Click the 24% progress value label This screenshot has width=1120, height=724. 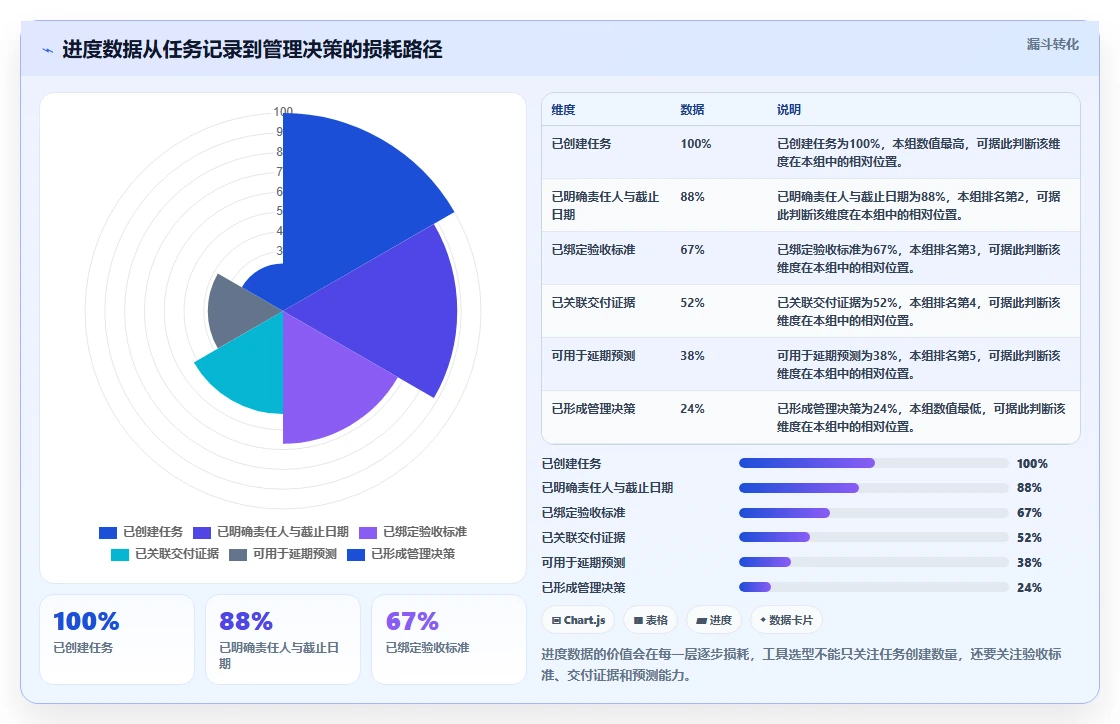point(1029,588)
